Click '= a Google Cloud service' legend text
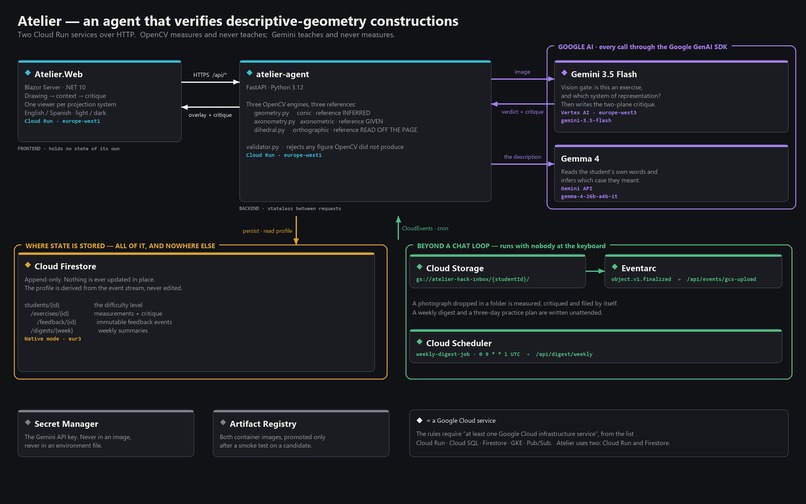806x504 pixels. (x=461, y=421)
